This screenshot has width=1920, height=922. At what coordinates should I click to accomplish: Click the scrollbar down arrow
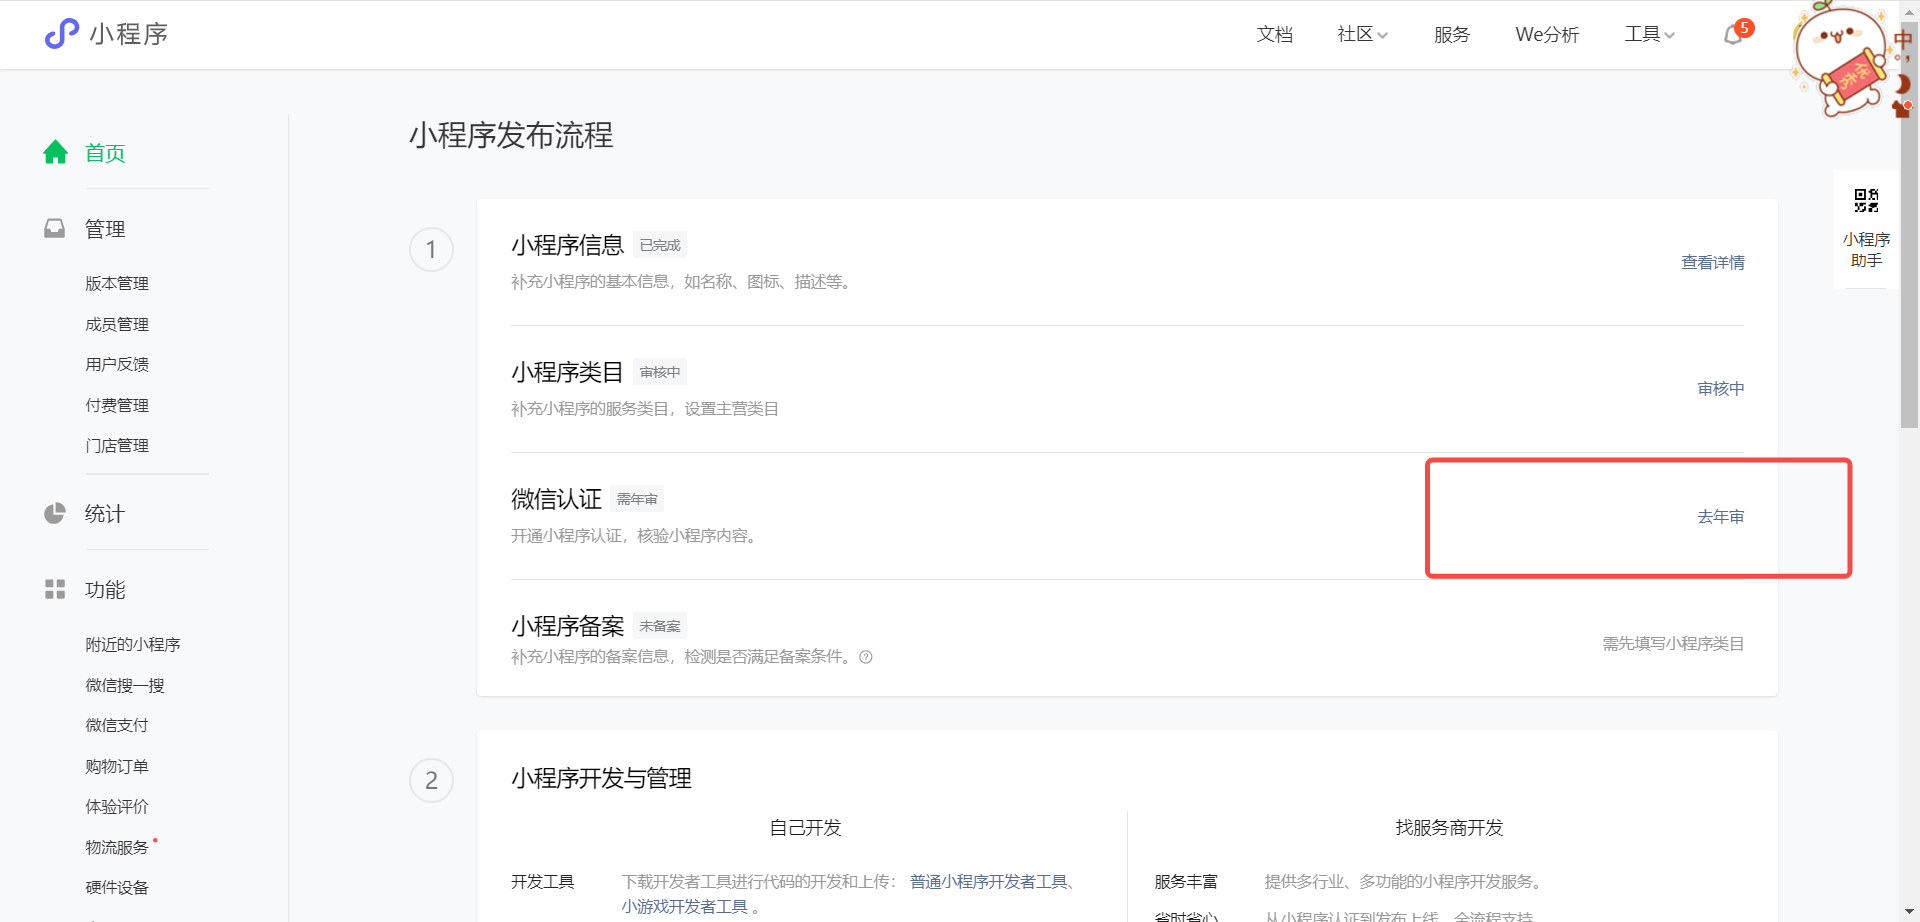[x=1909, y=912]
